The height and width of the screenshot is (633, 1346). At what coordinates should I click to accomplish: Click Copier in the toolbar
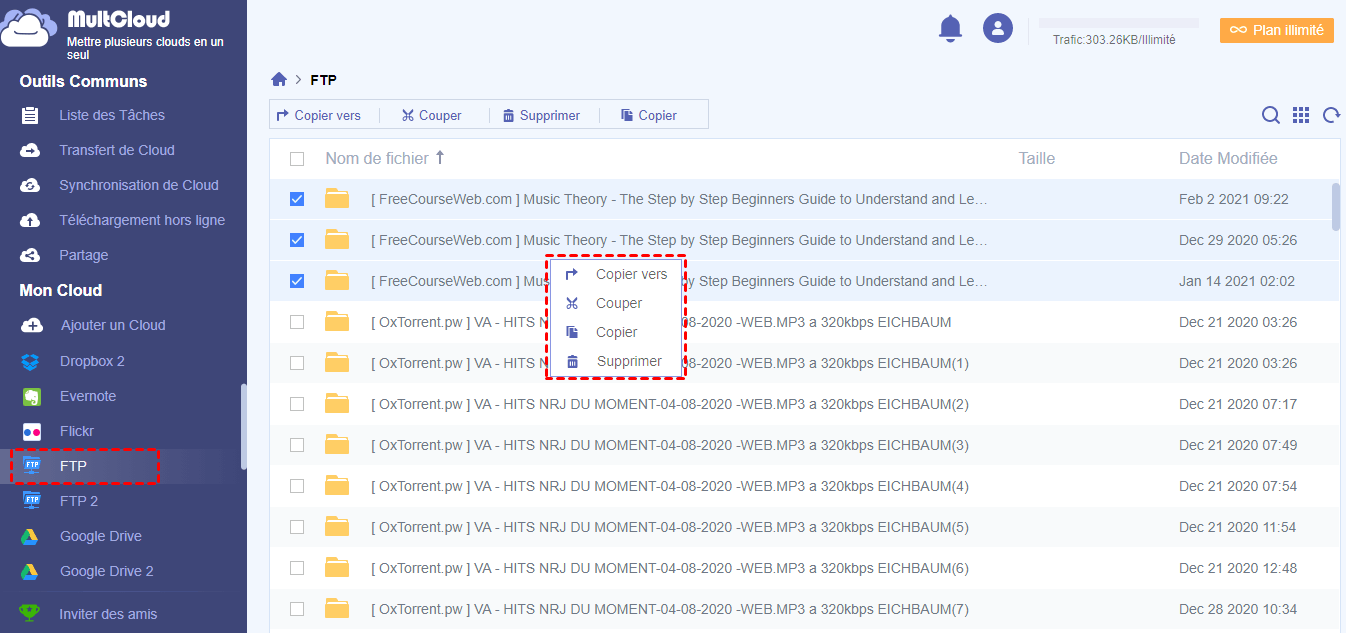[x=649, y=115]
